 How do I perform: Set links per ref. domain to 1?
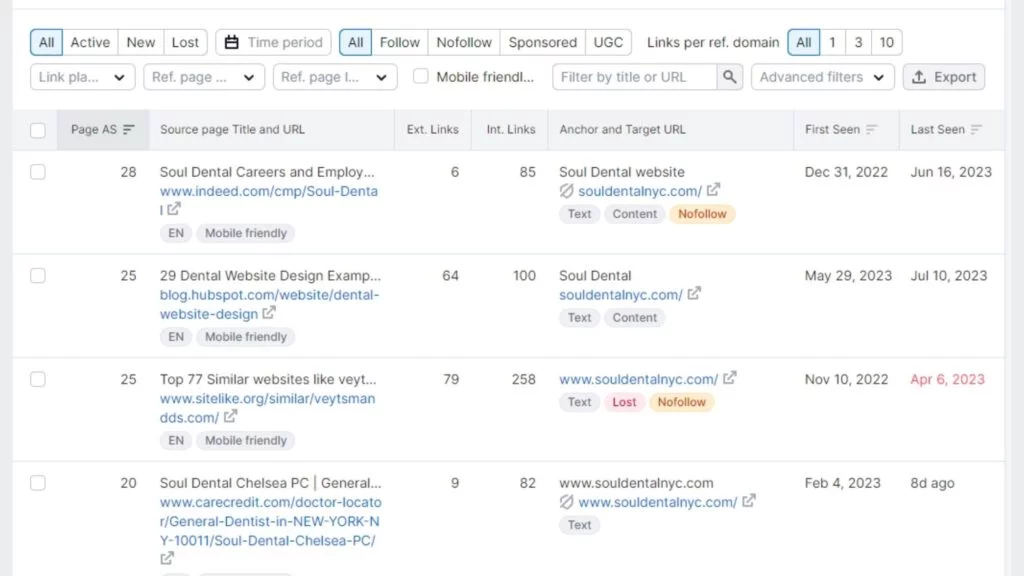832,42
